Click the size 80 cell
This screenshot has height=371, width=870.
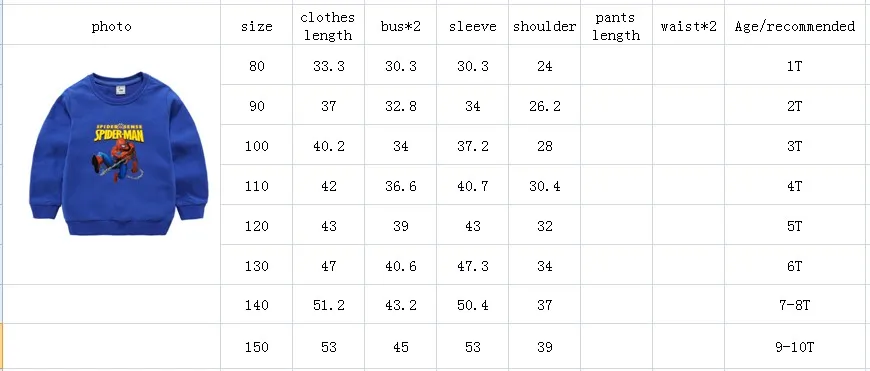(256, 65)
